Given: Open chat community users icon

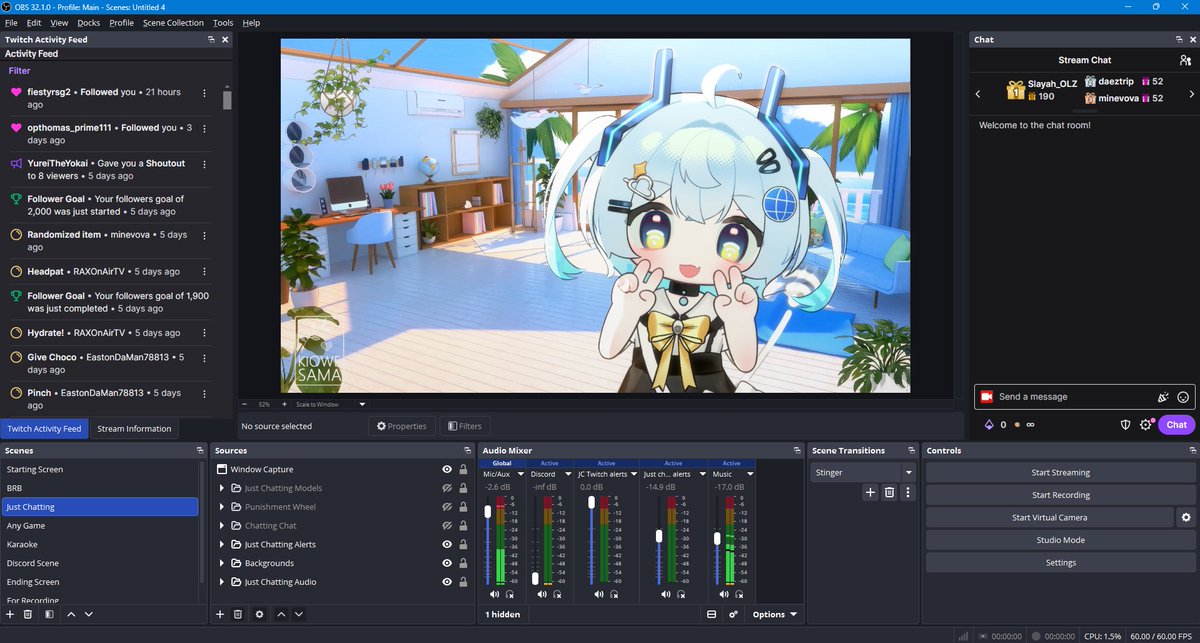Looking at the screenshot, I should (1185, 60).
